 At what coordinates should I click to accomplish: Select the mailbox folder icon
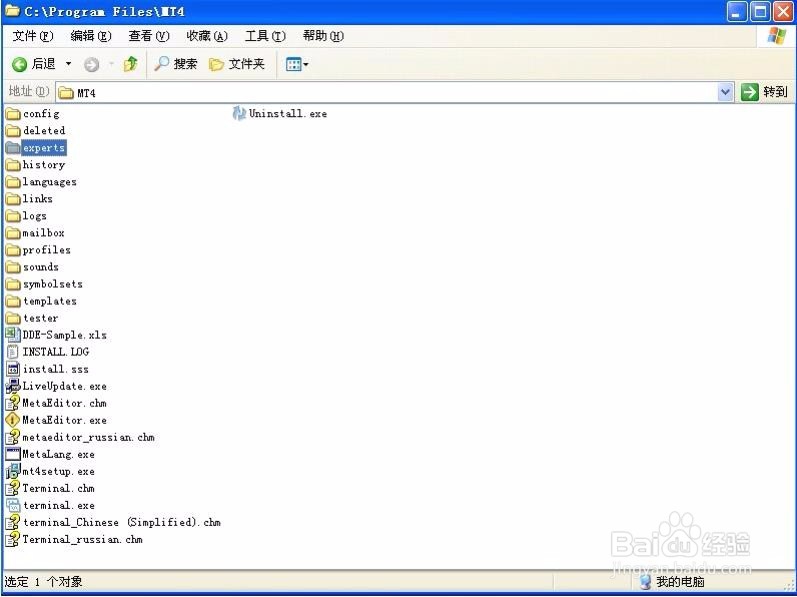[x=13, y=233]
